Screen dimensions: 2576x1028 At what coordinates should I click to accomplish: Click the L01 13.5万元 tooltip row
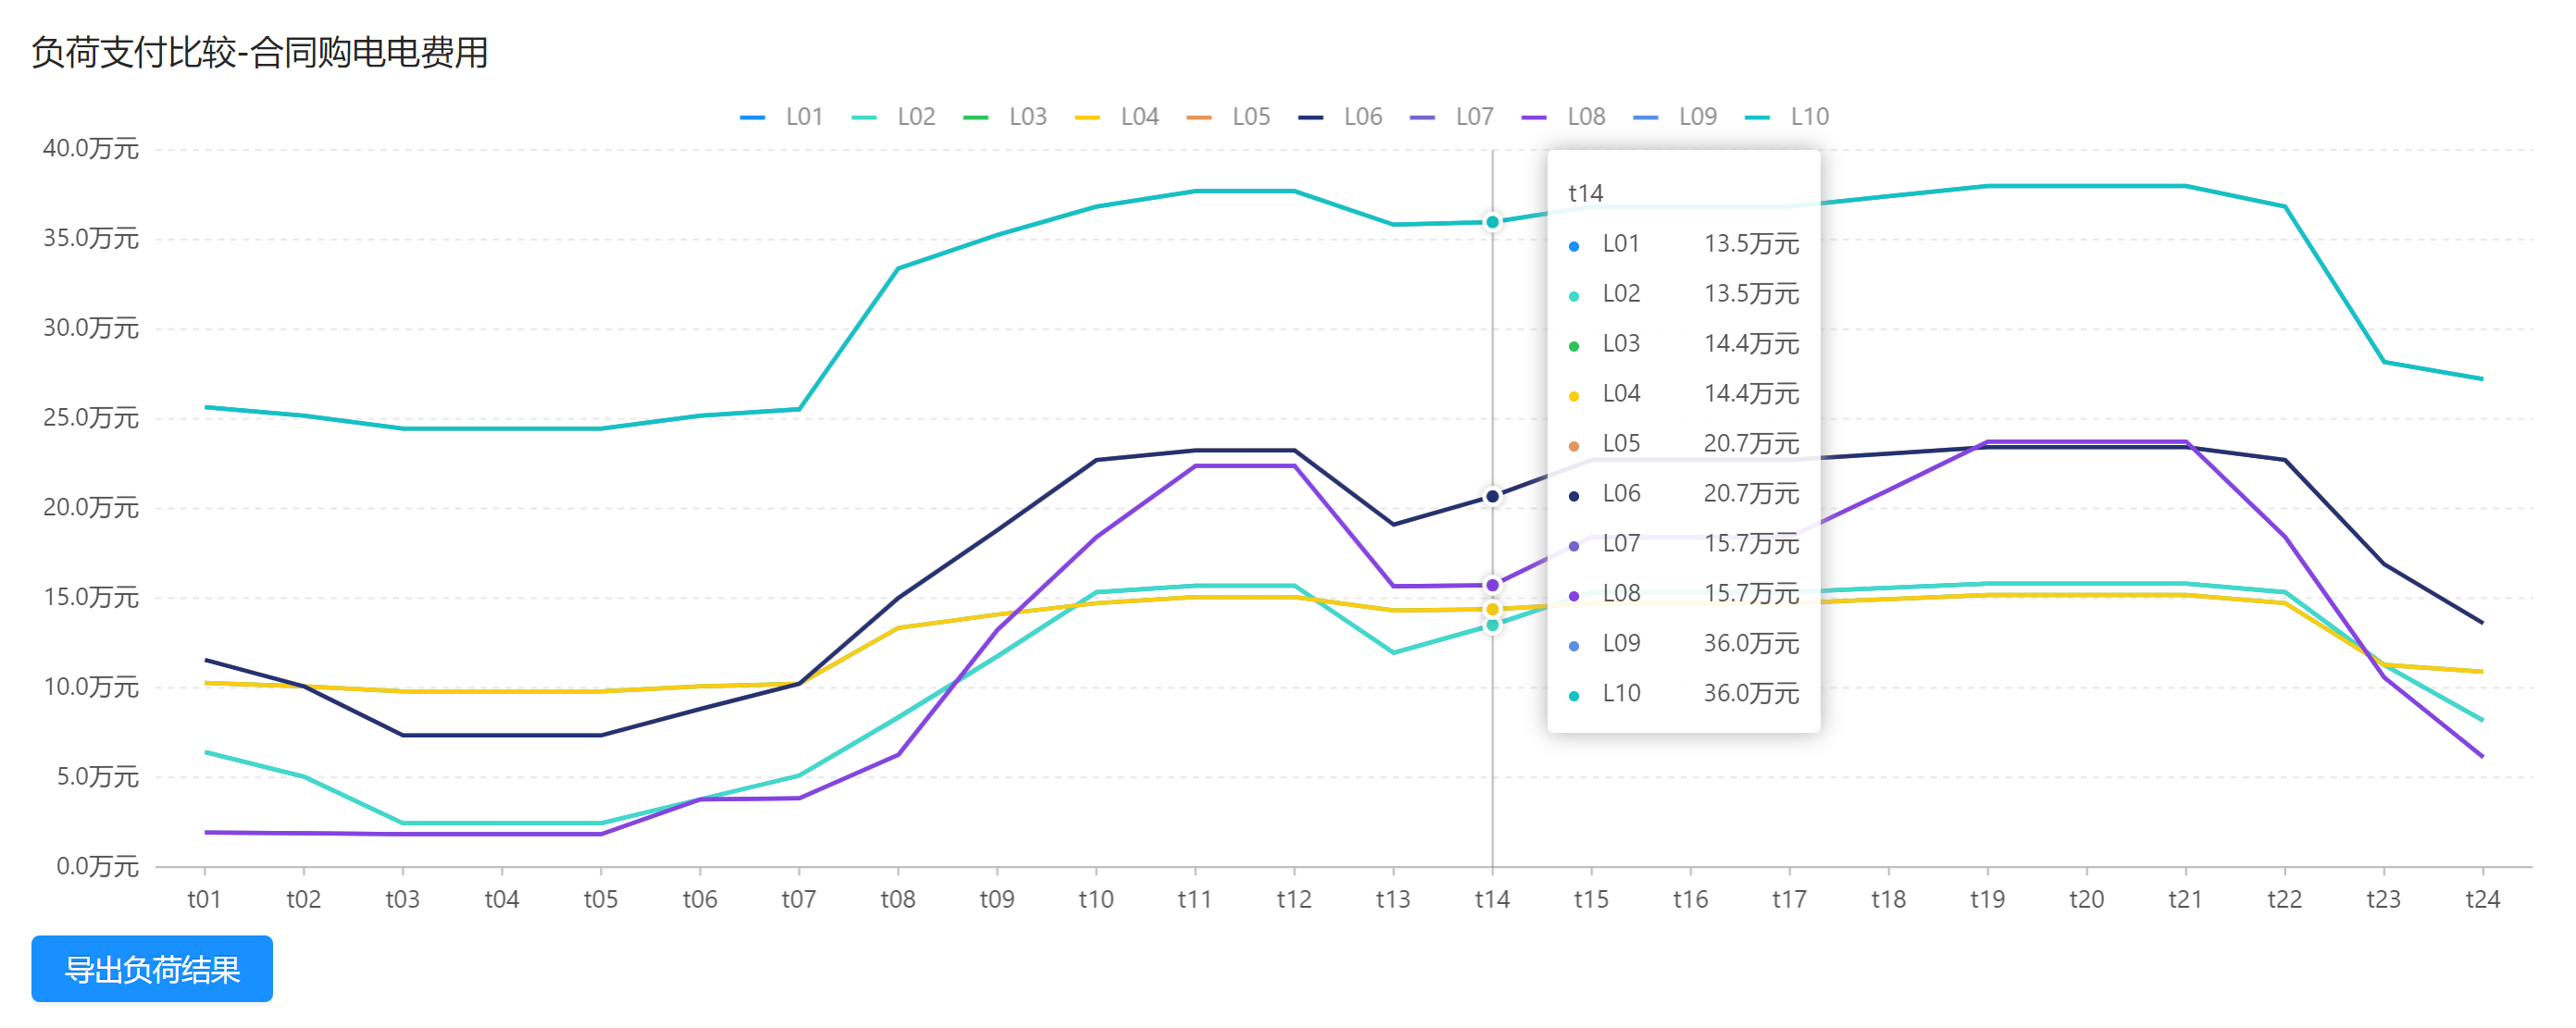1684,244
